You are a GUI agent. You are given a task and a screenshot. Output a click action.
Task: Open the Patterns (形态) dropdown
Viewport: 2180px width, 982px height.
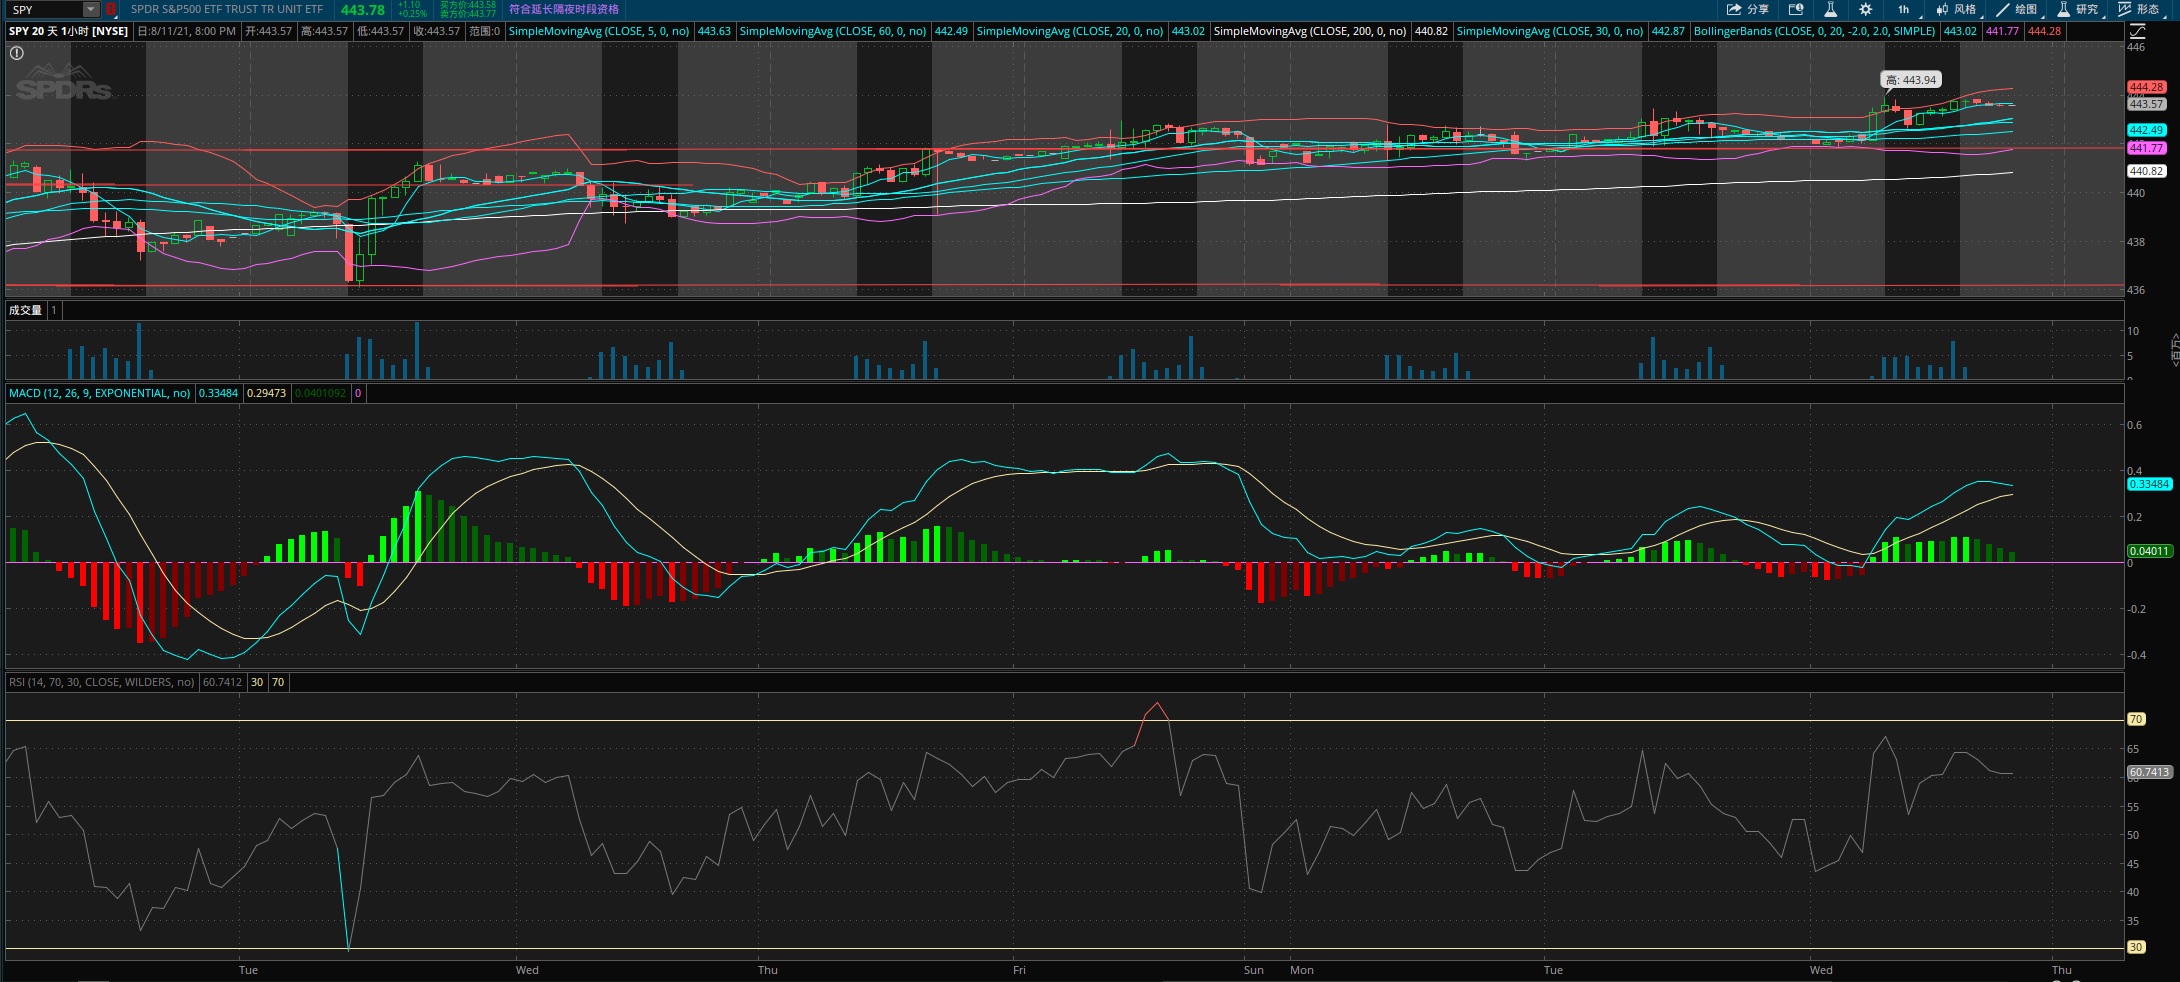pyautogui.click(x=2139, y=9)
